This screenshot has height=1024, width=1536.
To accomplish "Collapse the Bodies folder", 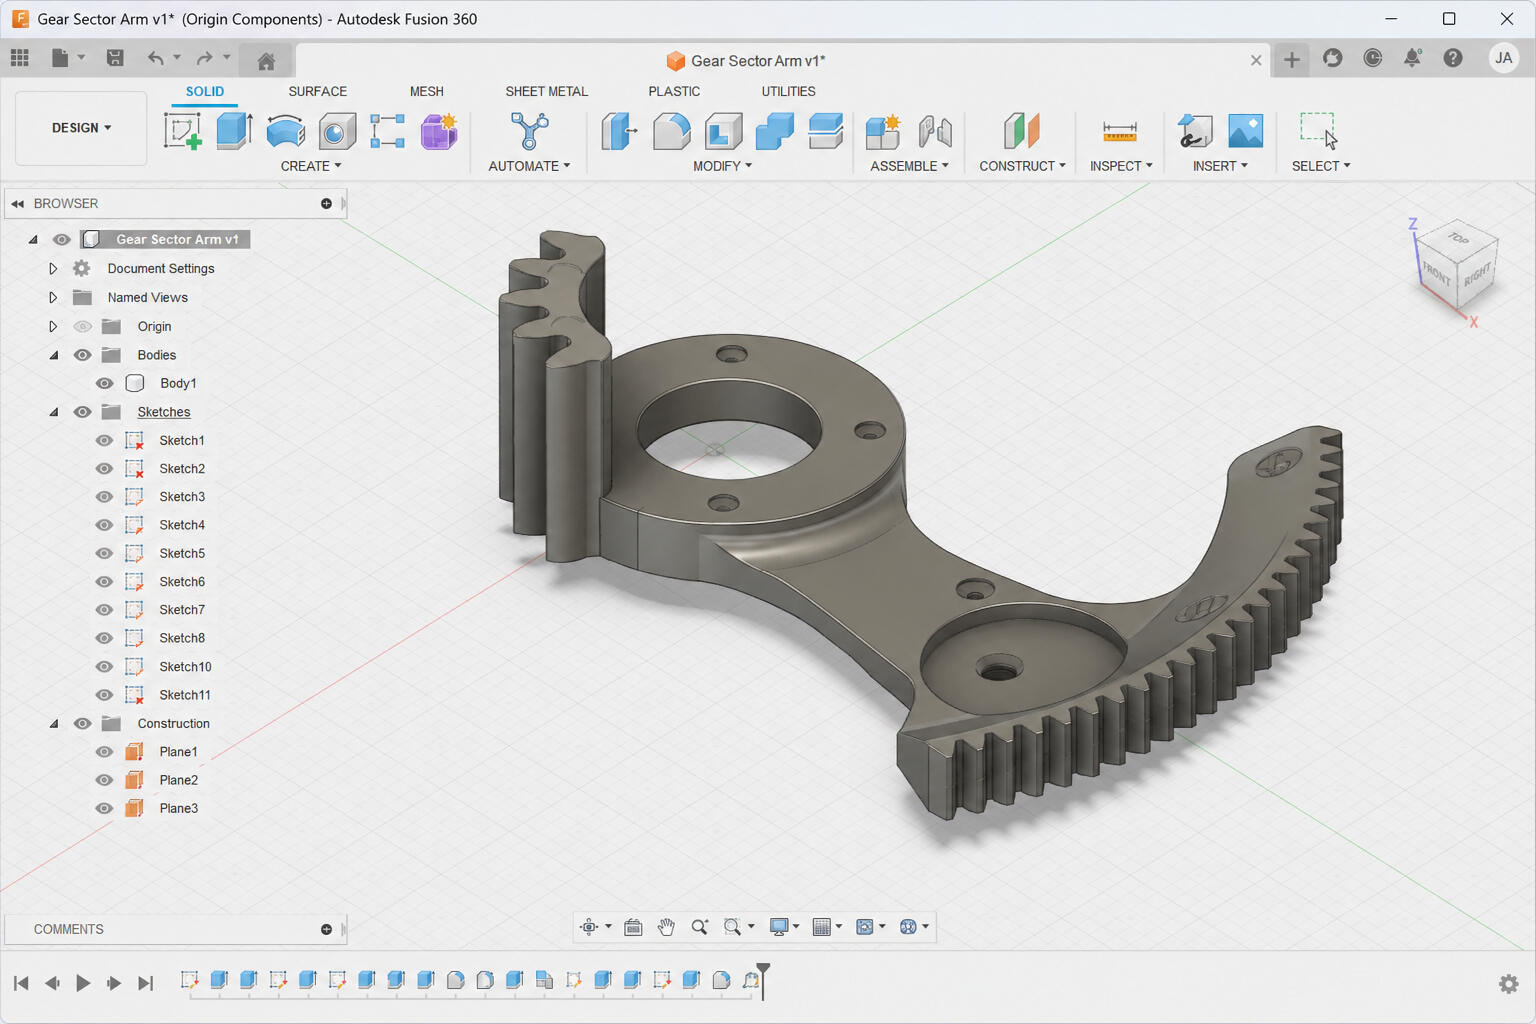I will coord(54,355).
